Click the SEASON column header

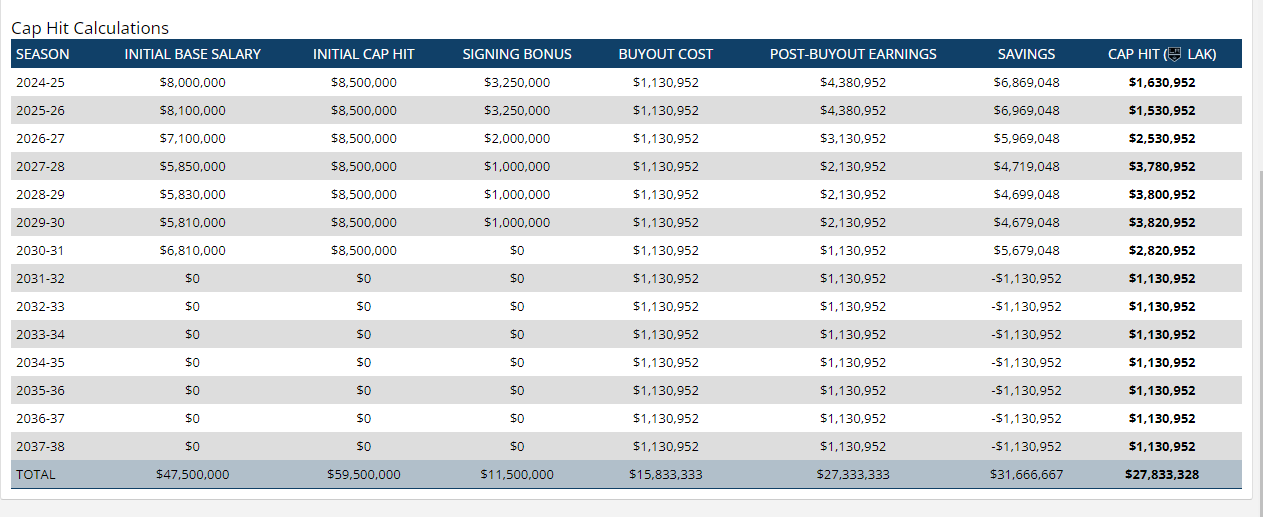point(43,54)
